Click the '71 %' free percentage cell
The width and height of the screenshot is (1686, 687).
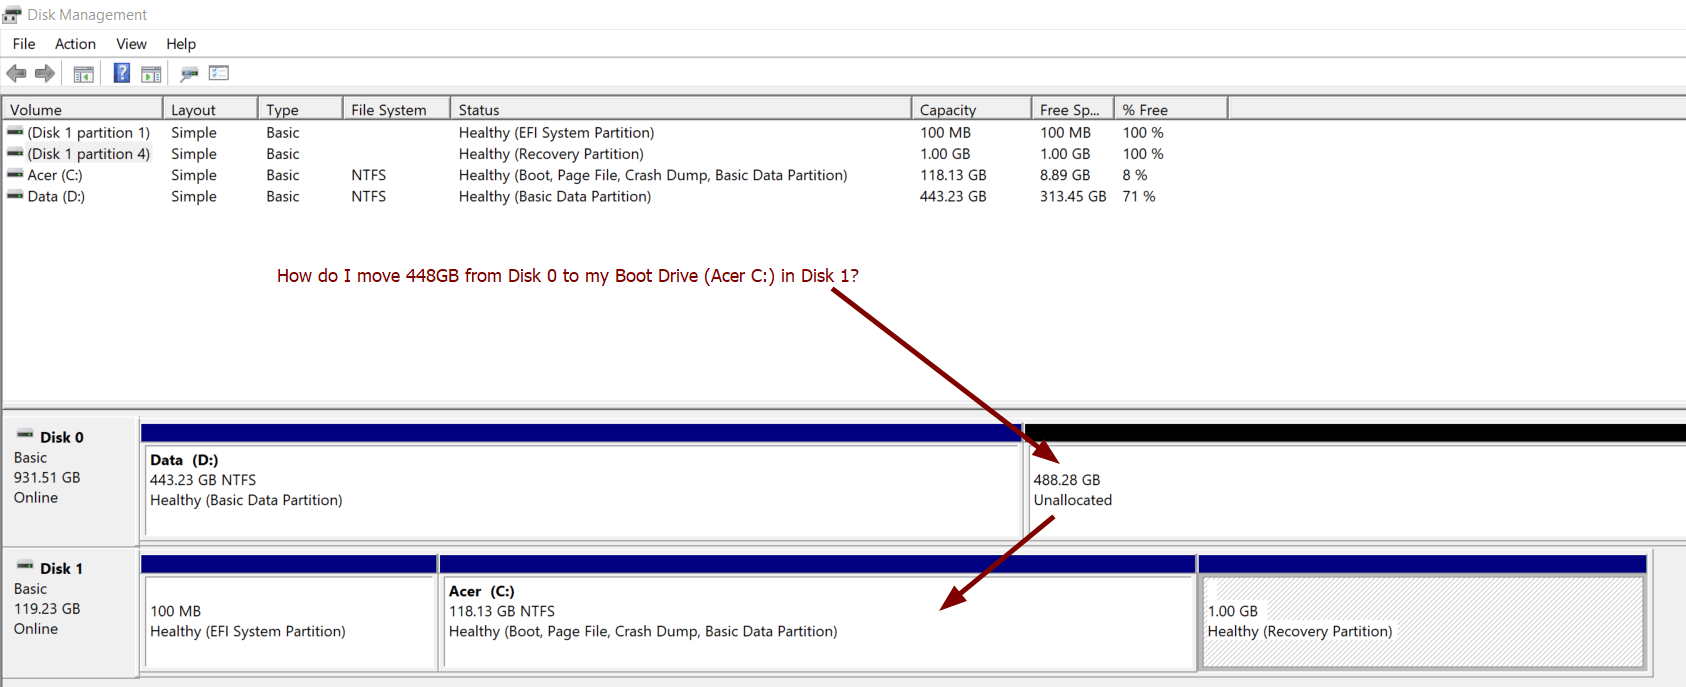pos(1139,196)
